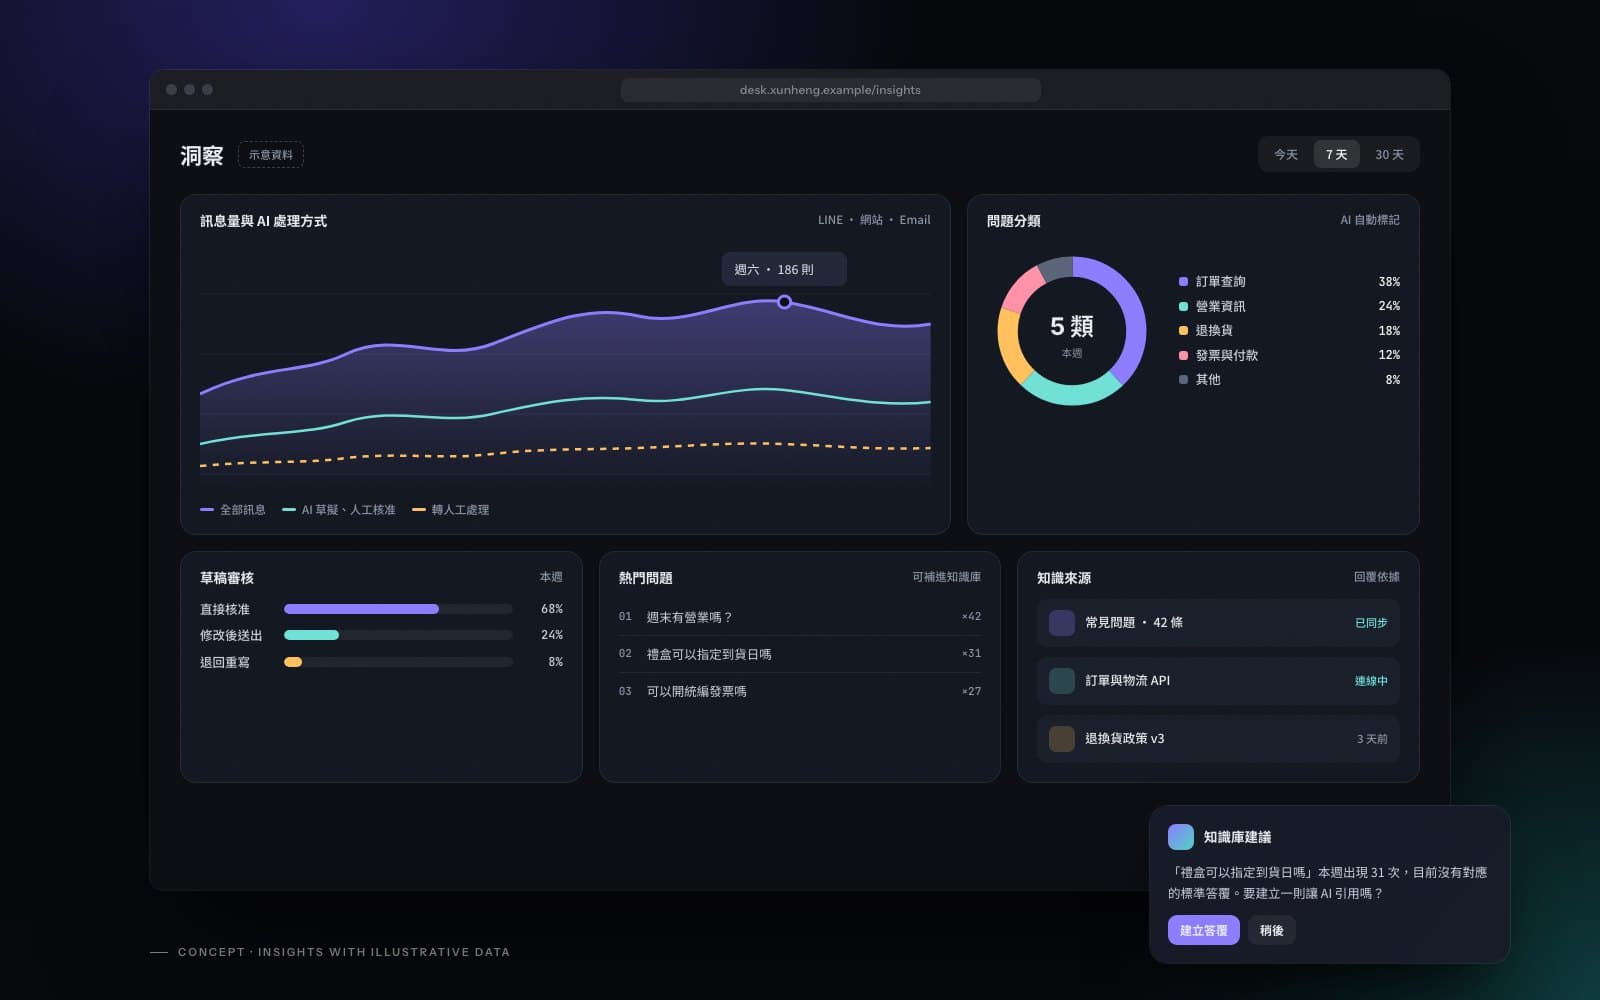Viewport: 1600px width, 1000px height.
Task: Click the 常見問題 source icon
Action: pyautogui.click(x=1061, y=623)
